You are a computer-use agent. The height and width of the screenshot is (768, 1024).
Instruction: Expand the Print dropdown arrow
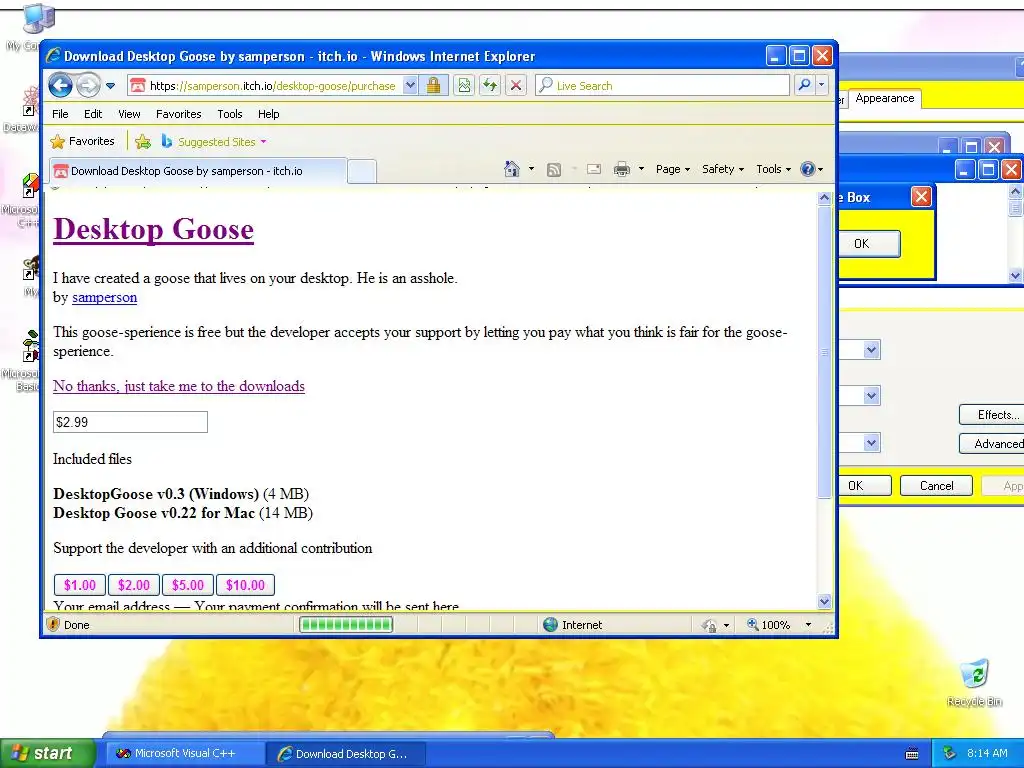tap(641, 169)
